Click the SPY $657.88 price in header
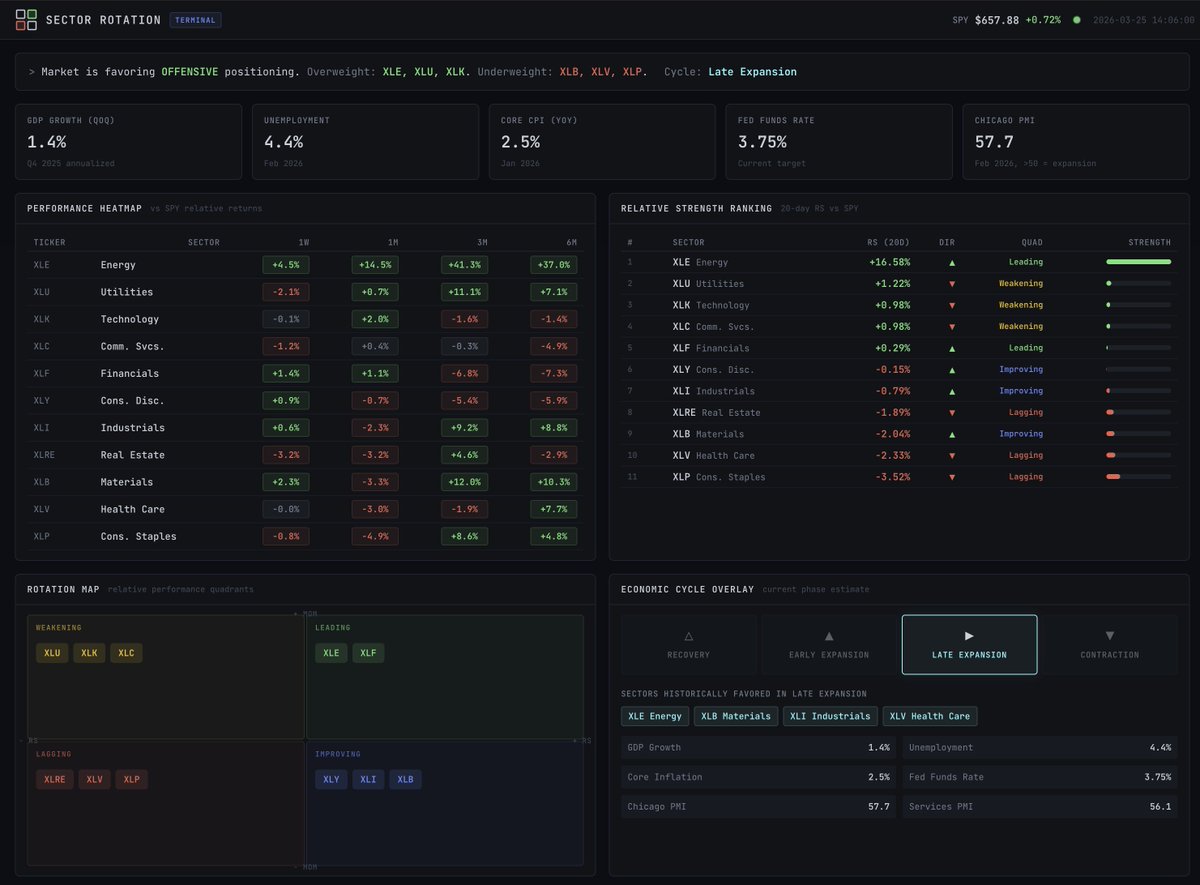This screenshot has width=1200, height=885. point(996,20)
